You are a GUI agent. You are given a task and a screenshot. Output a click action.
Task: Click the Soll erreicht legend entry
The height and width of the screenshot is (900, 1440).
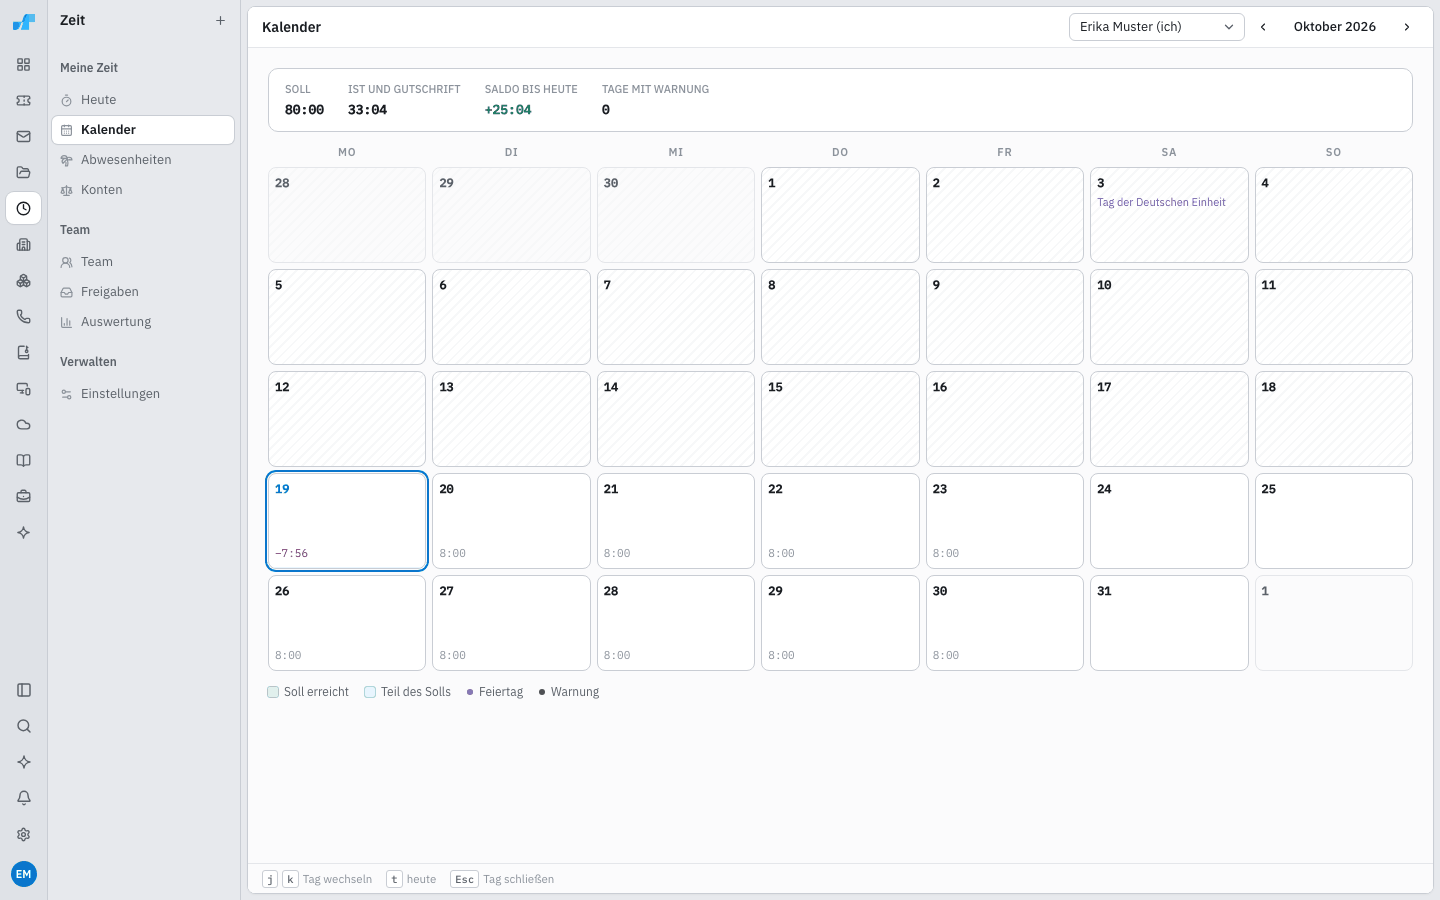click(x=308, y=692)
